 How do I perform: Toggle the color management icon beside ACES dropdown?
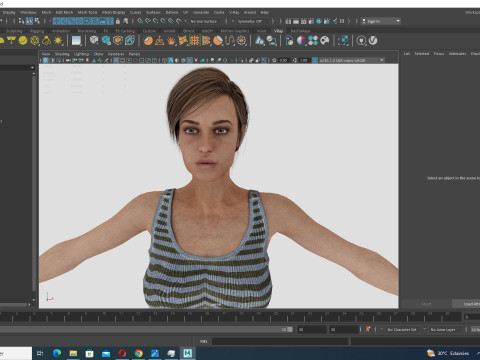[315, 60]
